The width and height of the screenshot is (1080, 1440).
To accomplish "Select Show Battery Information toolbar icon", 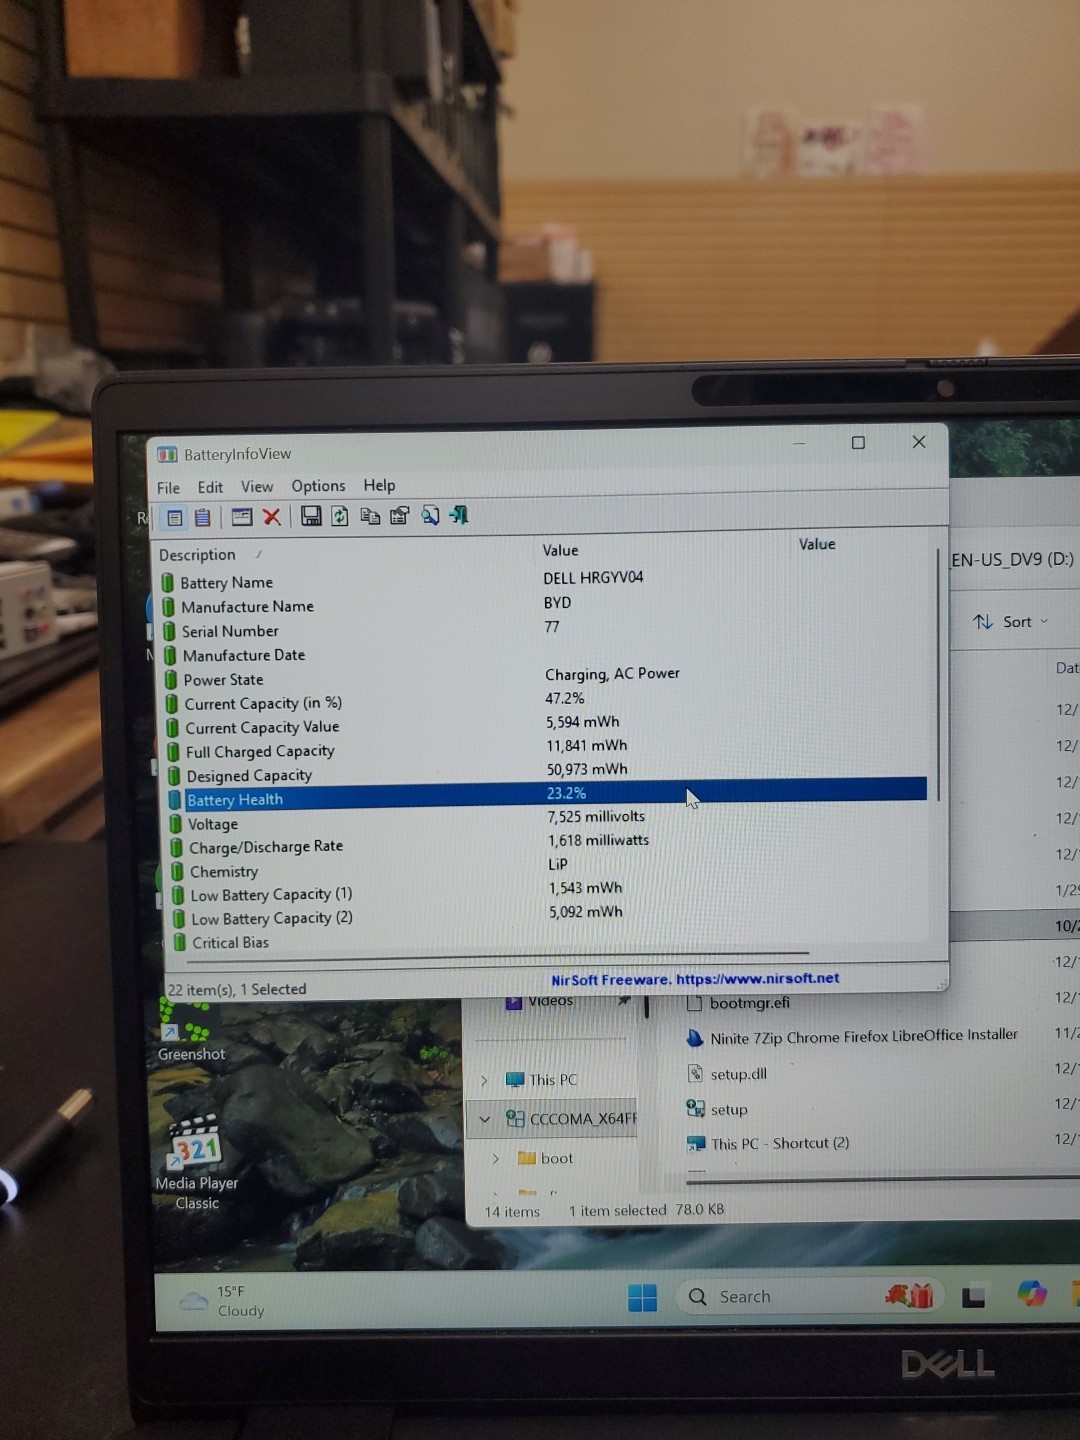I will [x=175, y=517].
